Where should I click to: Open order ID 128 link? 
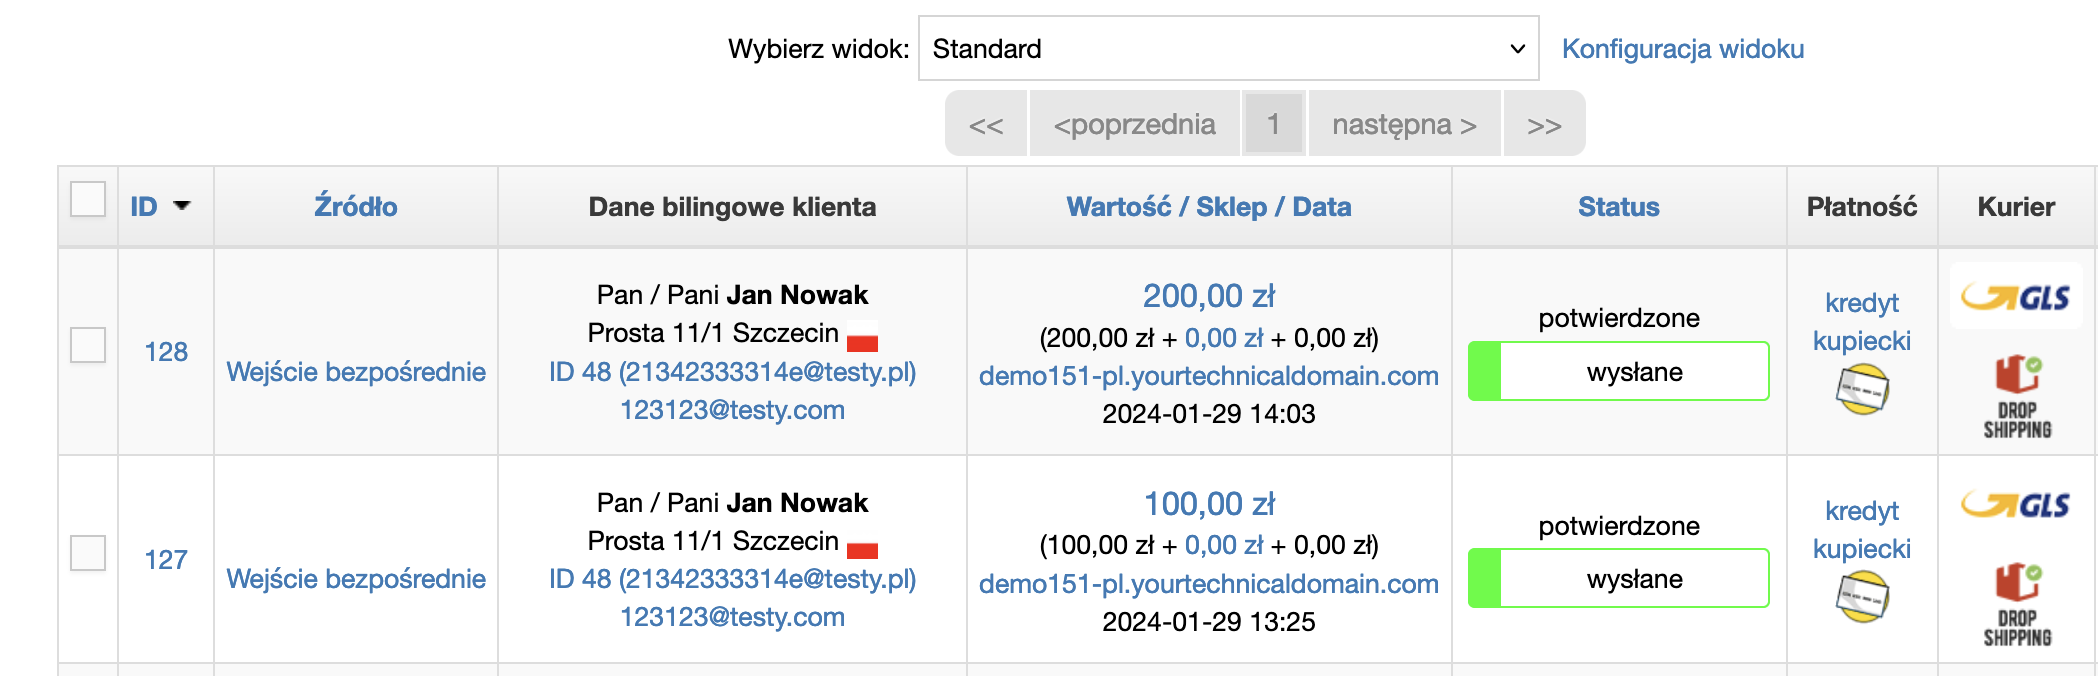(166, 352)
